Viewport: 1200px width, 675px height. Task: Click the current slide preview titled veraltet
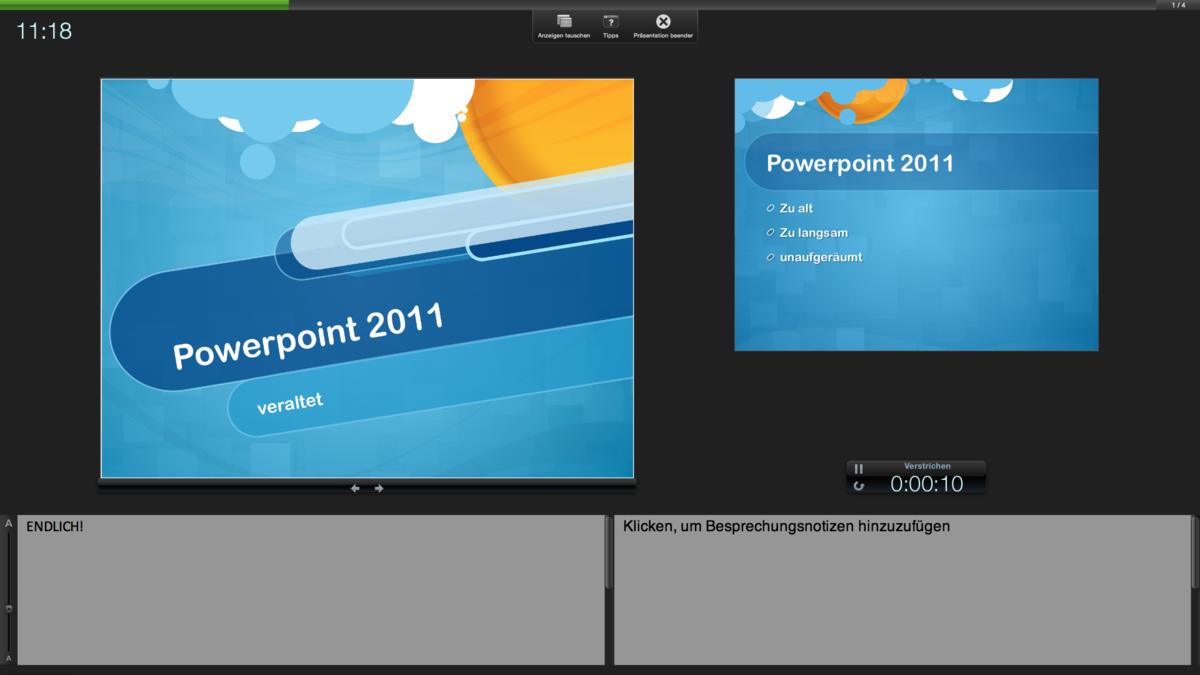[x=367, y=278]
